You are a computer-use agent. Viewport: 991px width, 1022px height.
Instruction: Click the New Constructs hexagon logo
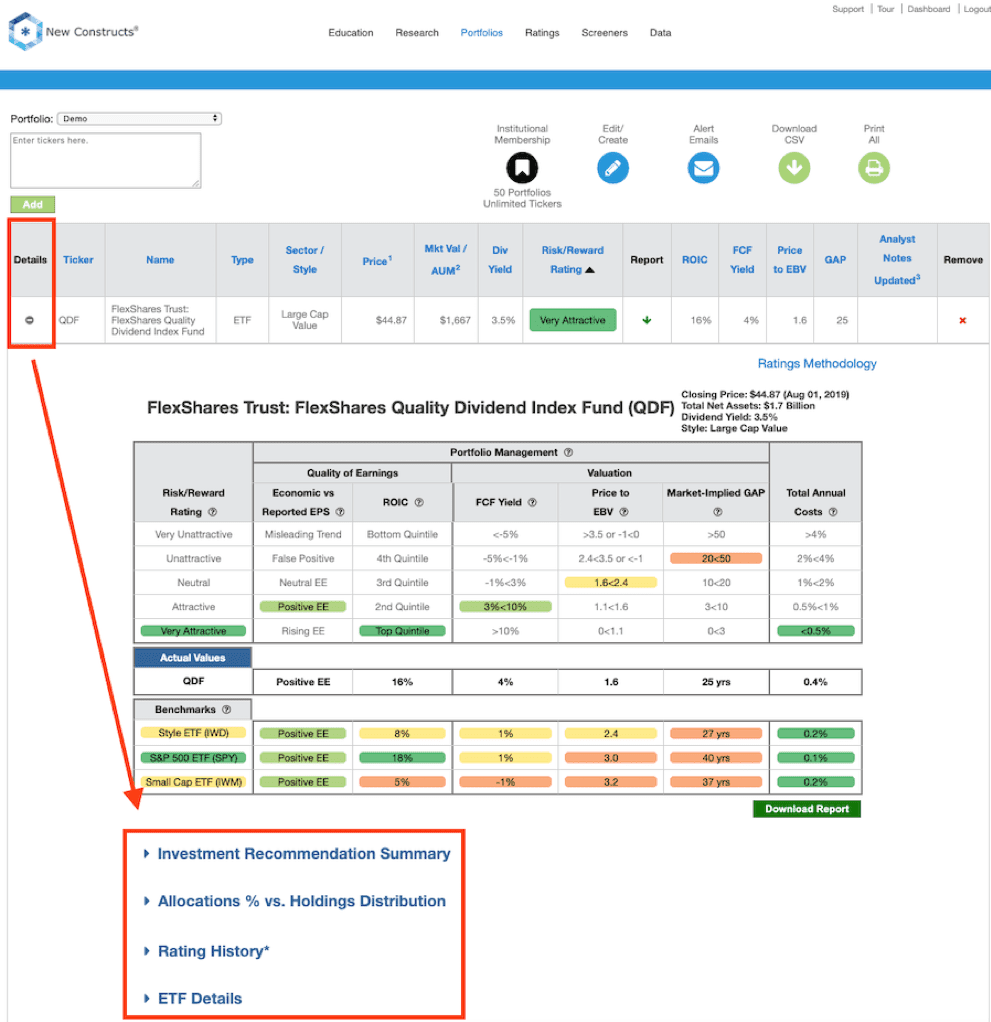25,31
